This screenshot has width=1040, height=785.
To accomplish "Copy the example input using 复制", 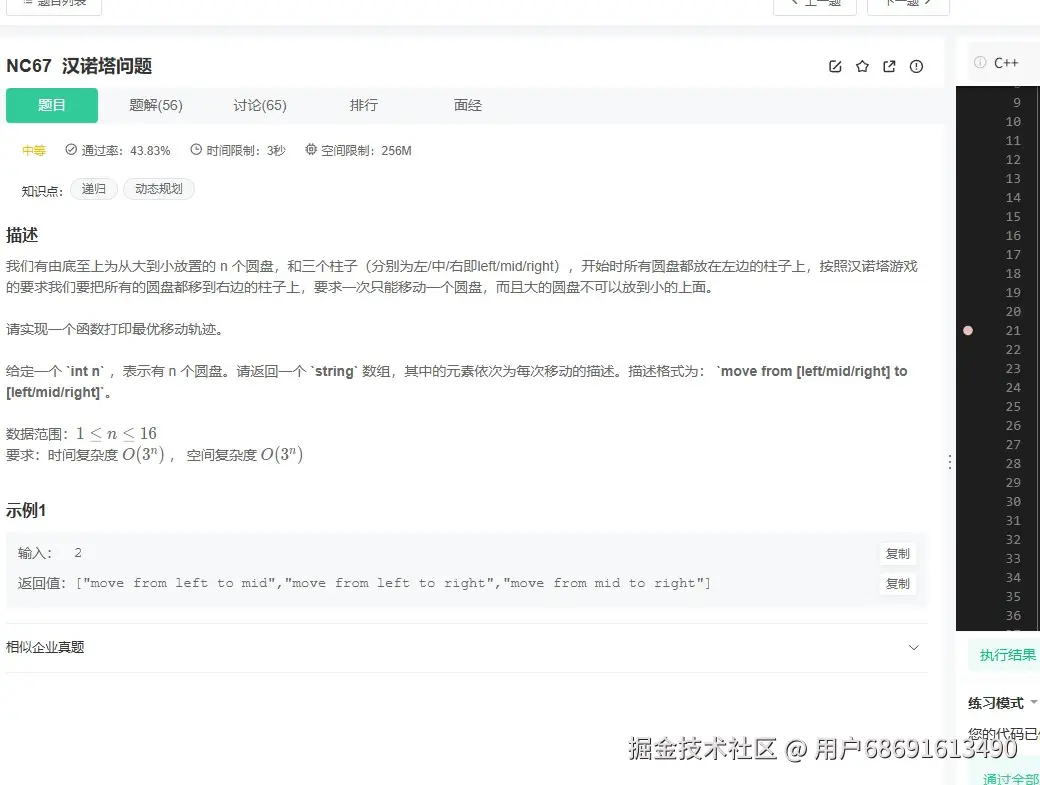I will coord(897,553).
